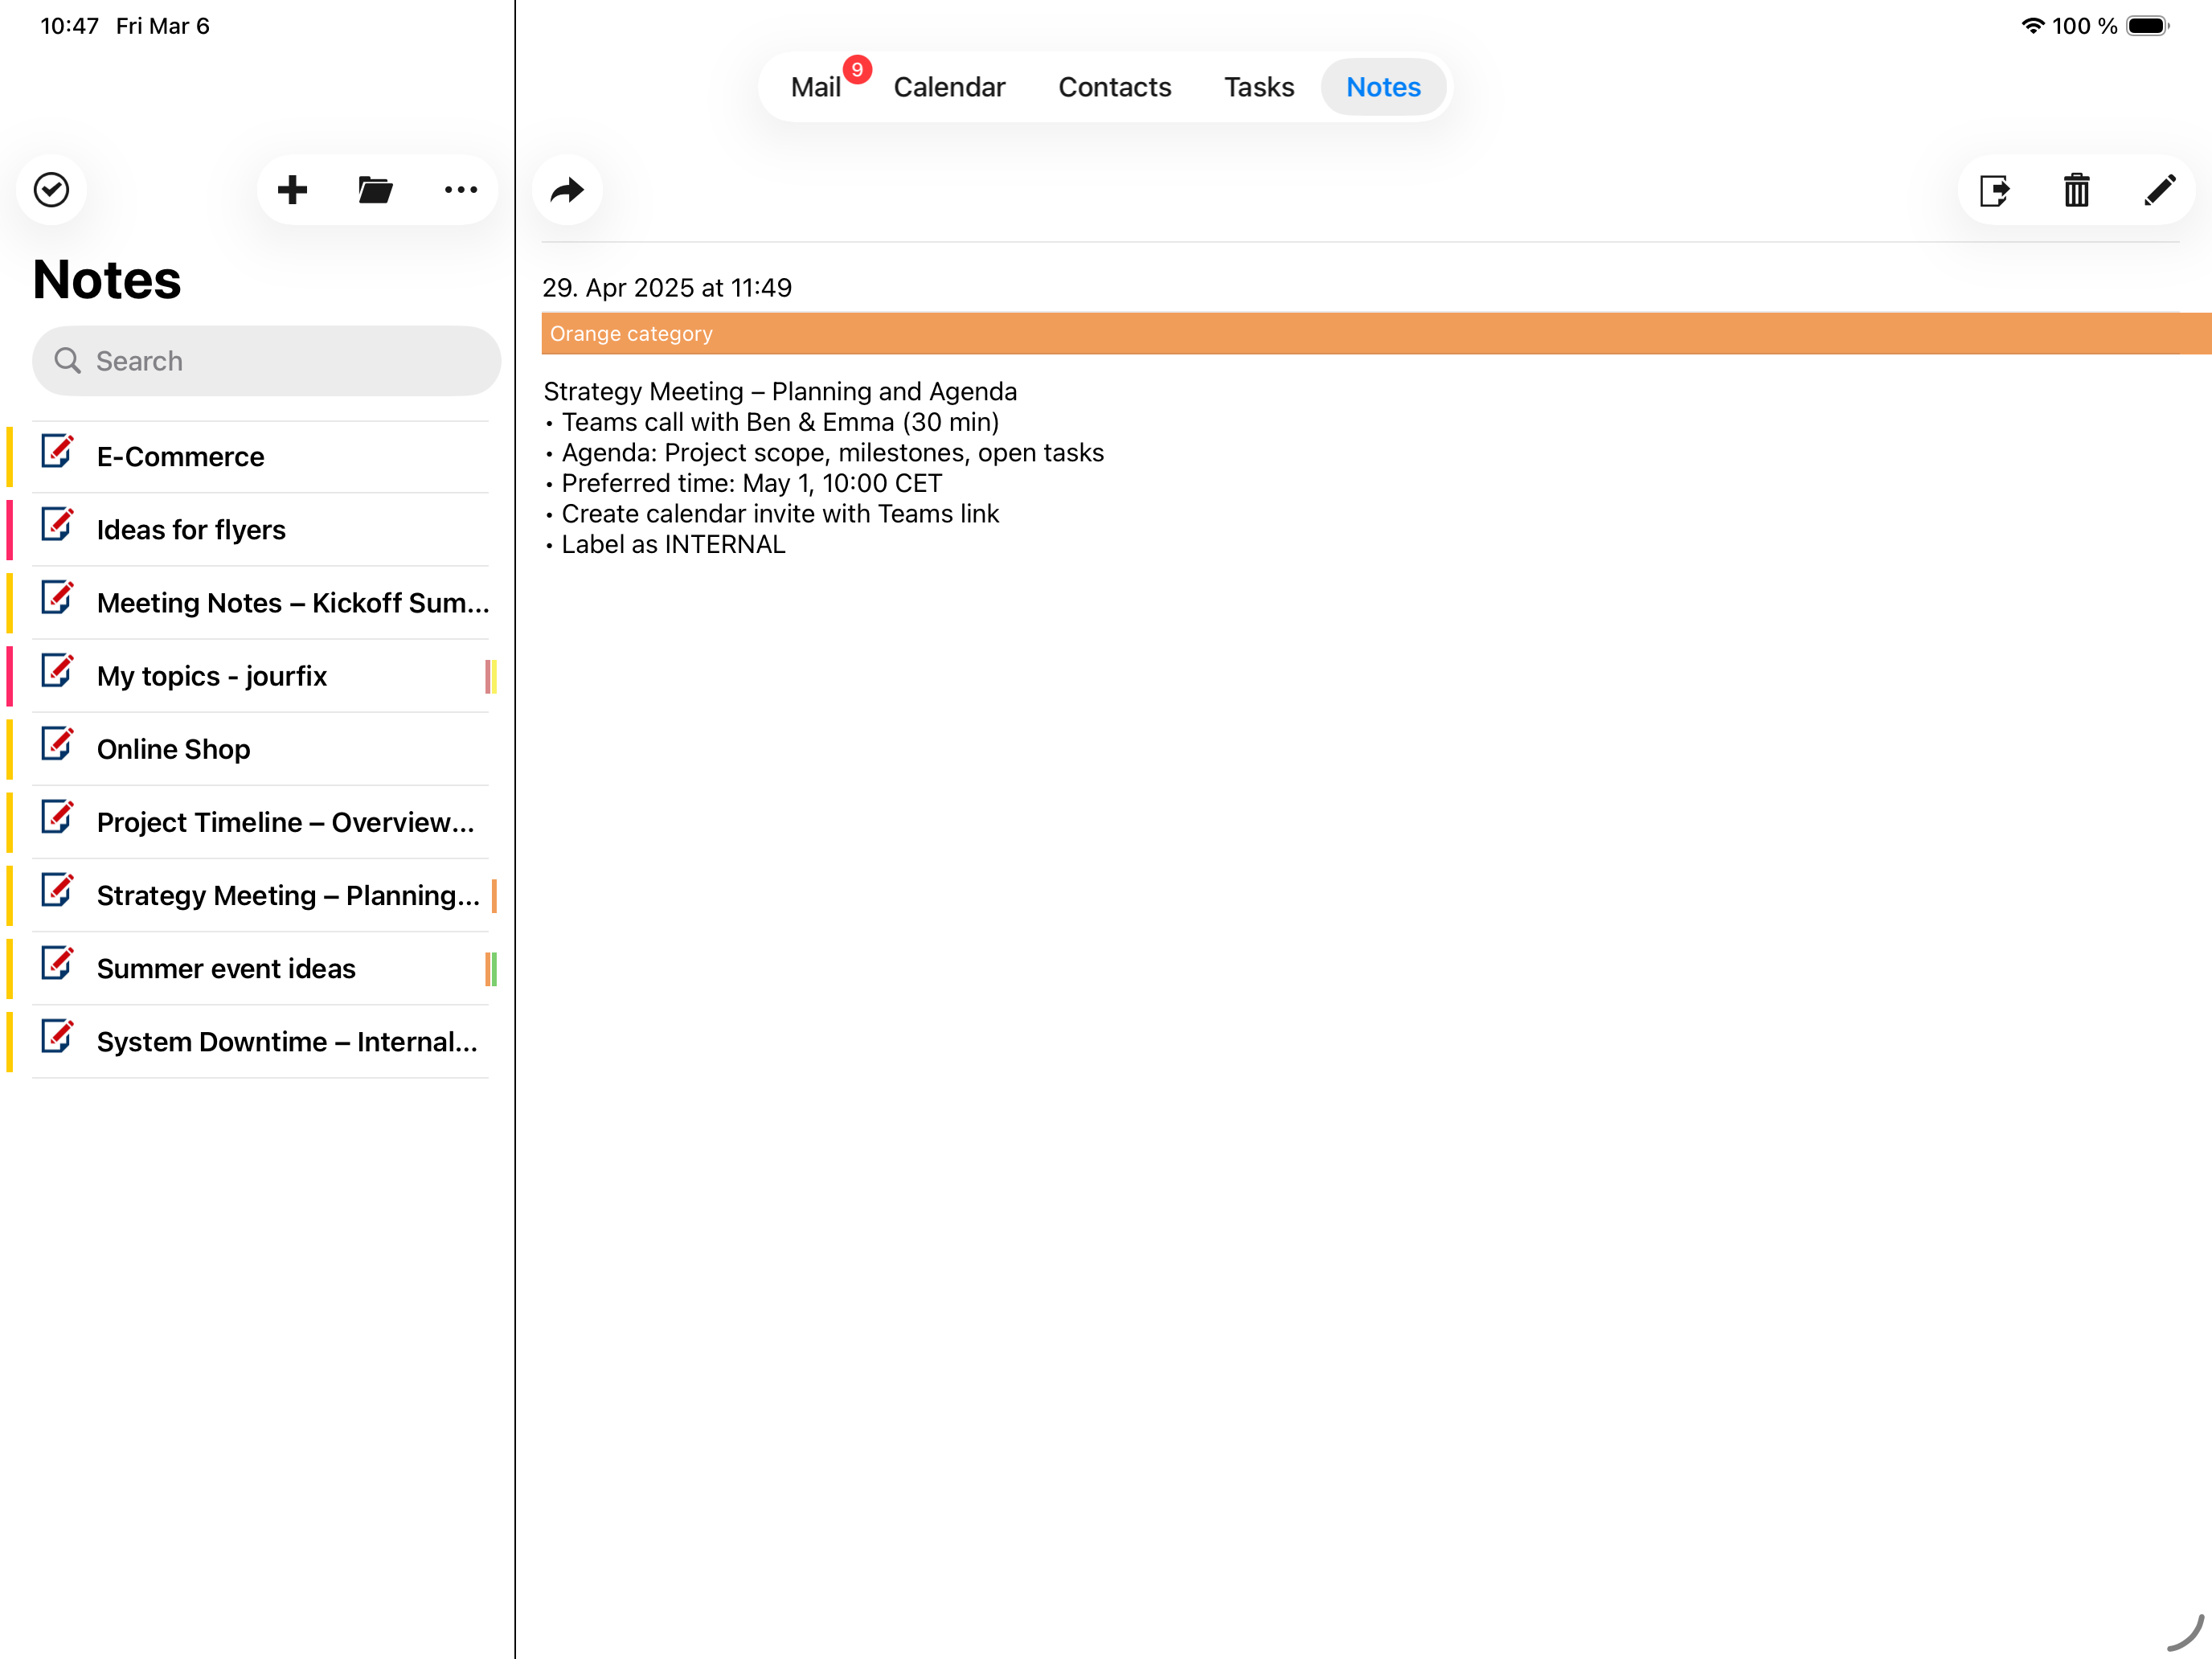This screenshot has height=1659, width=2212.
Task: Tap the Wi-Fi status icon
Action: tap(2032, 26)
